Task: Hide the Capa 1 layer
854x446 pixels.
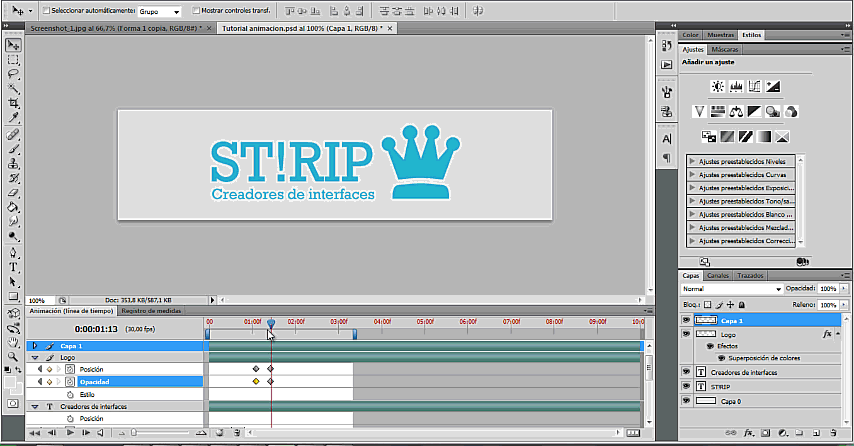Action: 686,320
